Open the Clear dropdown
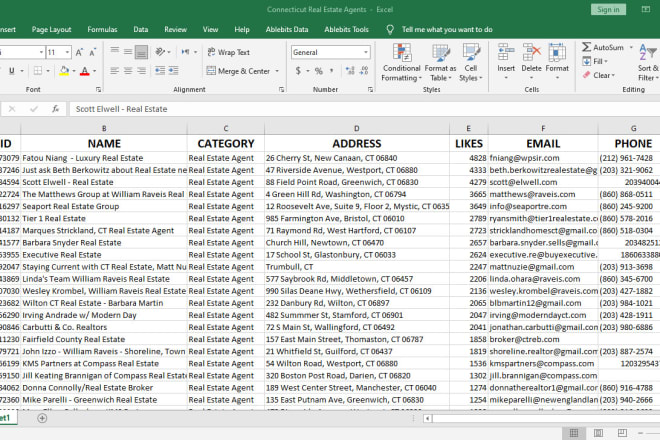 [599, 75]
